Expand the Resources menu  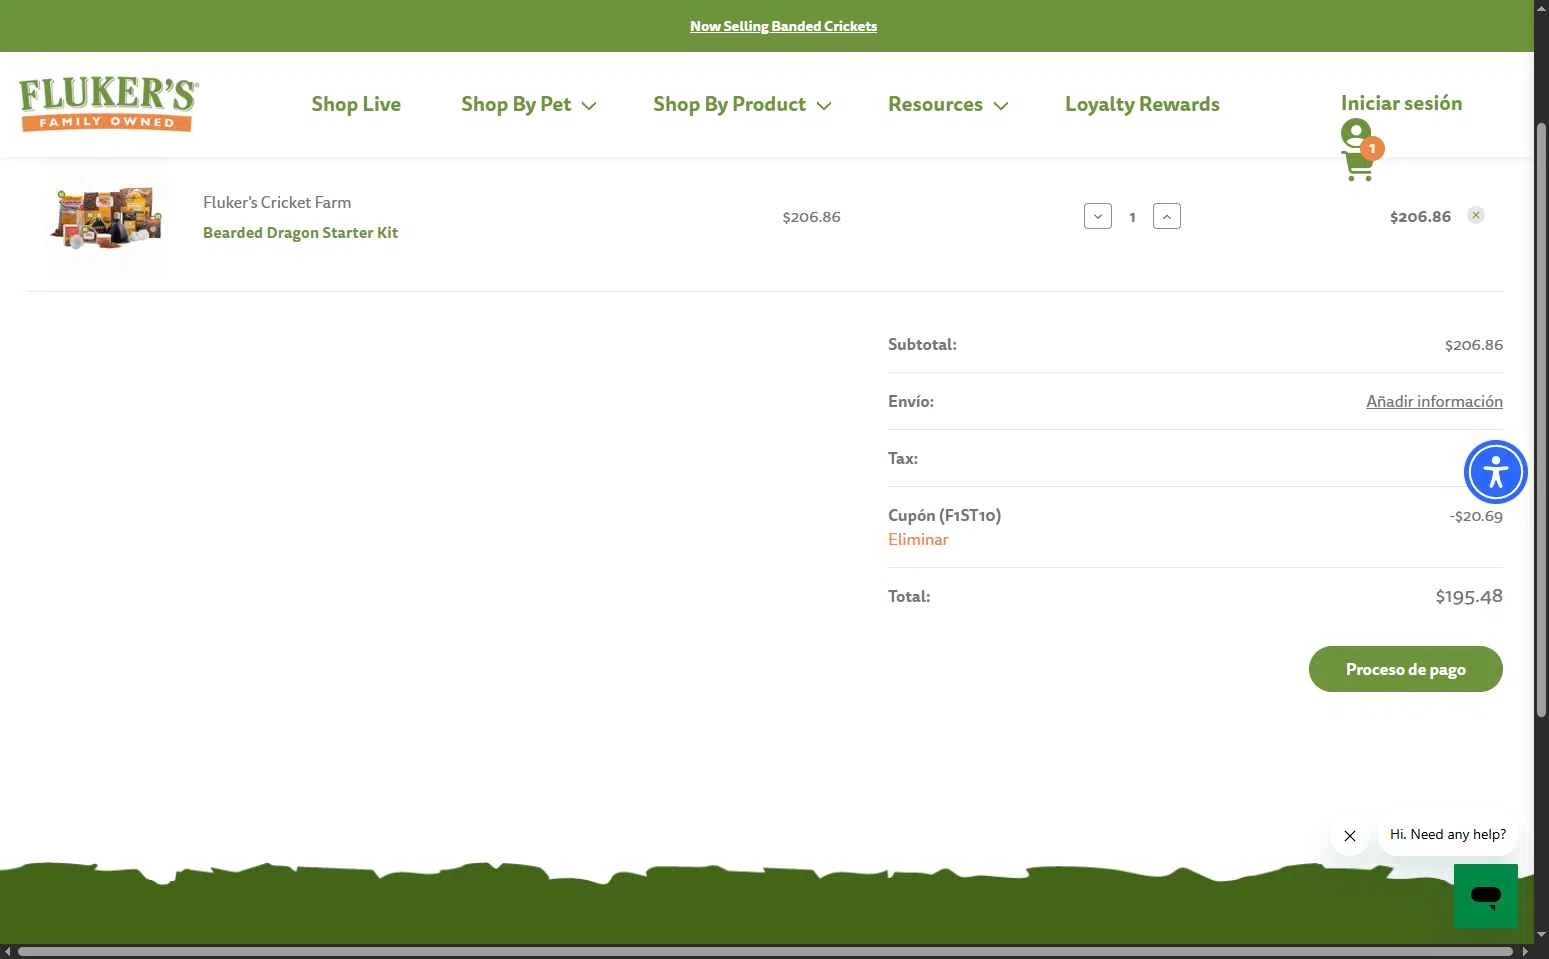point(947,104)
